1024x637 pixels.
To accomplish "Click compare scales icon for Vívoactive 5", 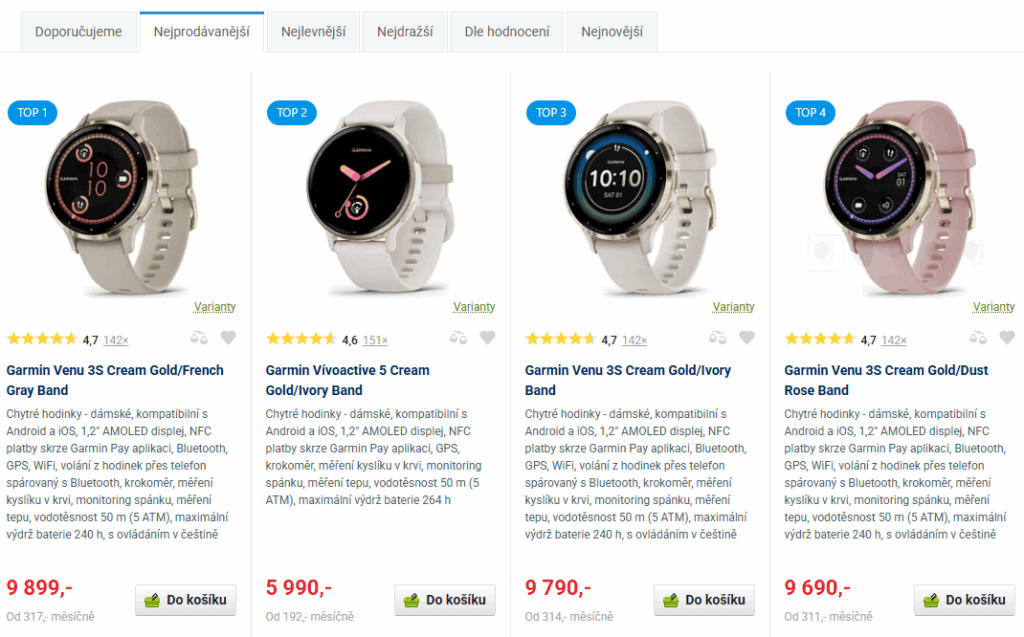I will click(458, 338).
